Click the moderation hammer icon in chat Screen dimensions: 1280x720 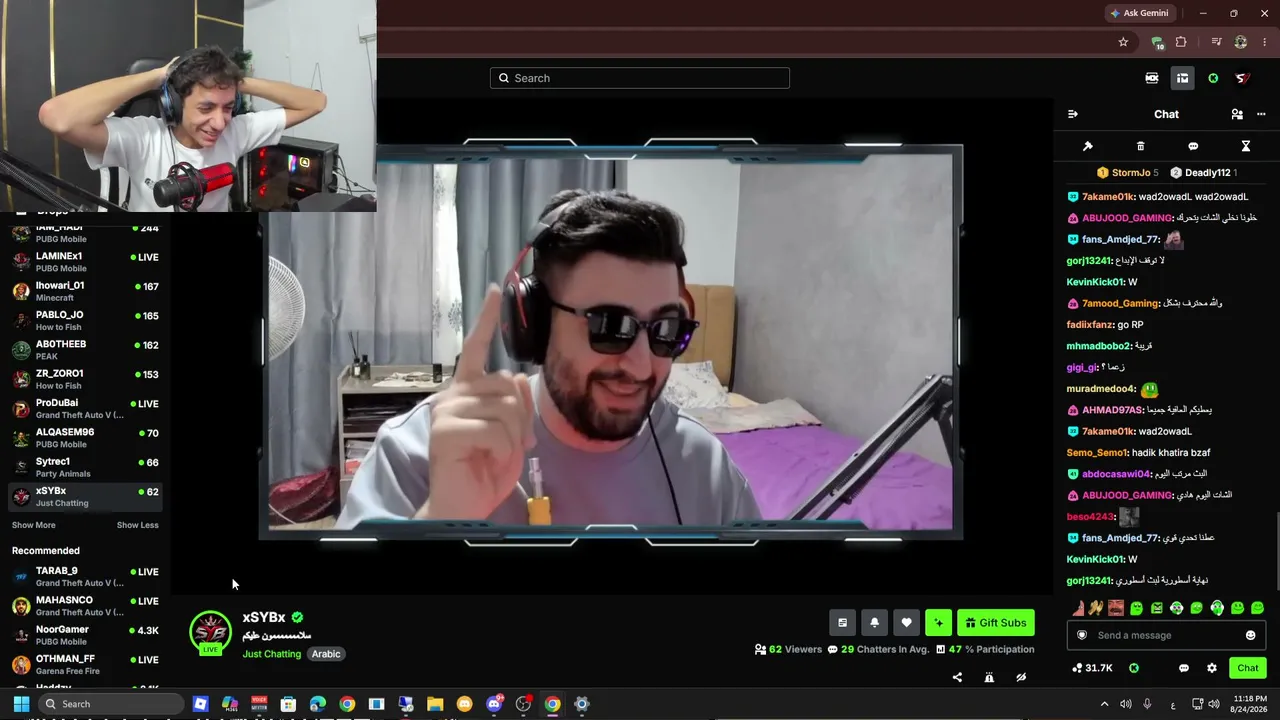point(1088,146)
